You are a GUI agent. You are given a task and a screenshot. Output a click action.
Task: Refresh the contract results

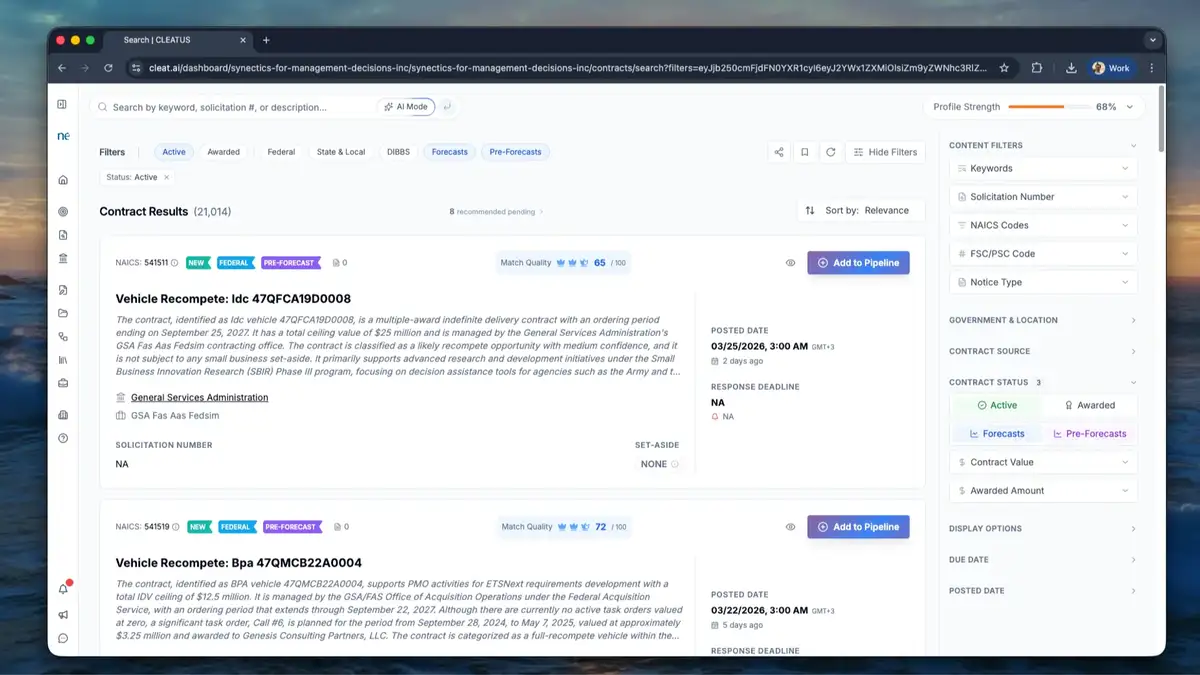tap(830, 152)
